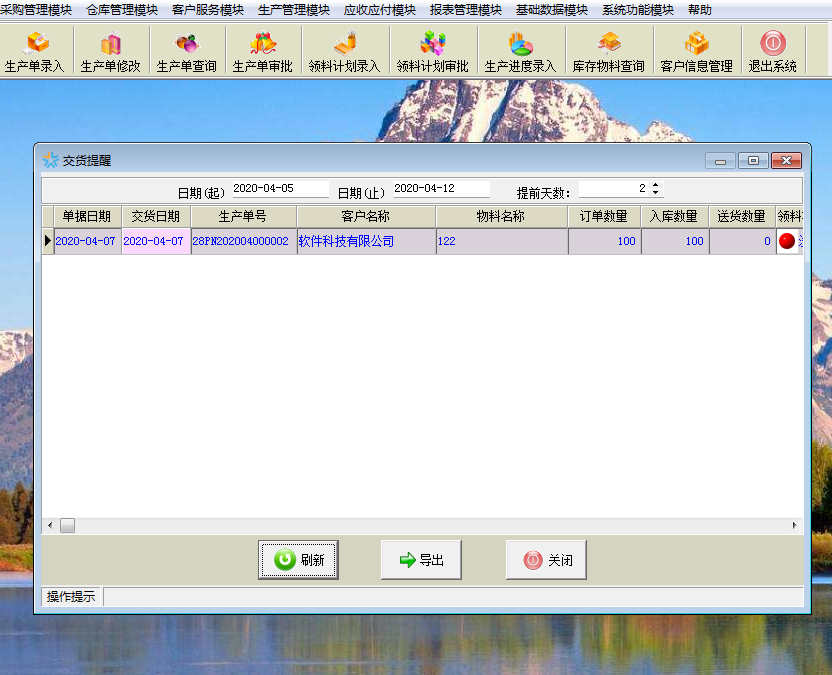Image resolution: width=832 pixels, height=675 pixels.
Task: Click the 单据日期 cell 2020-04-07
Action: point(88,241)
